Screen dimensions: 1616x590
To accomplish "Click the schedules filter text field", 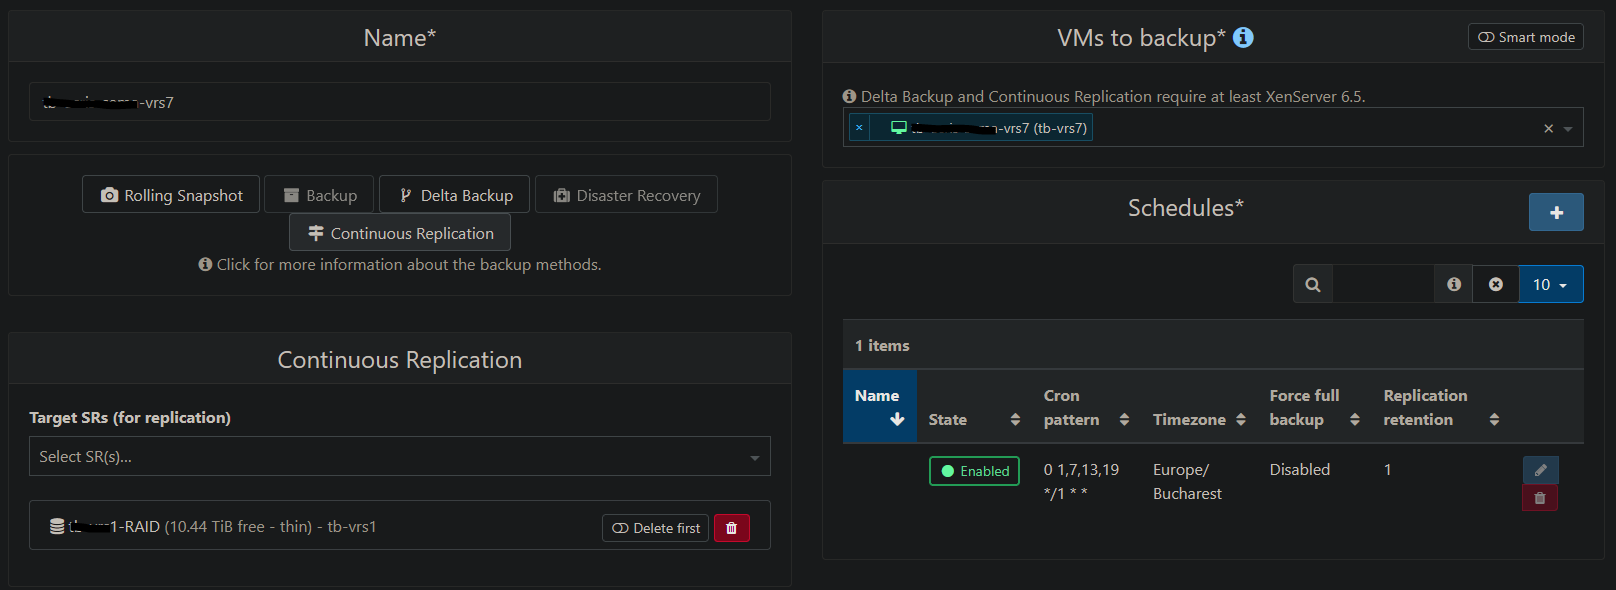I will click(x=1383, y=285).
